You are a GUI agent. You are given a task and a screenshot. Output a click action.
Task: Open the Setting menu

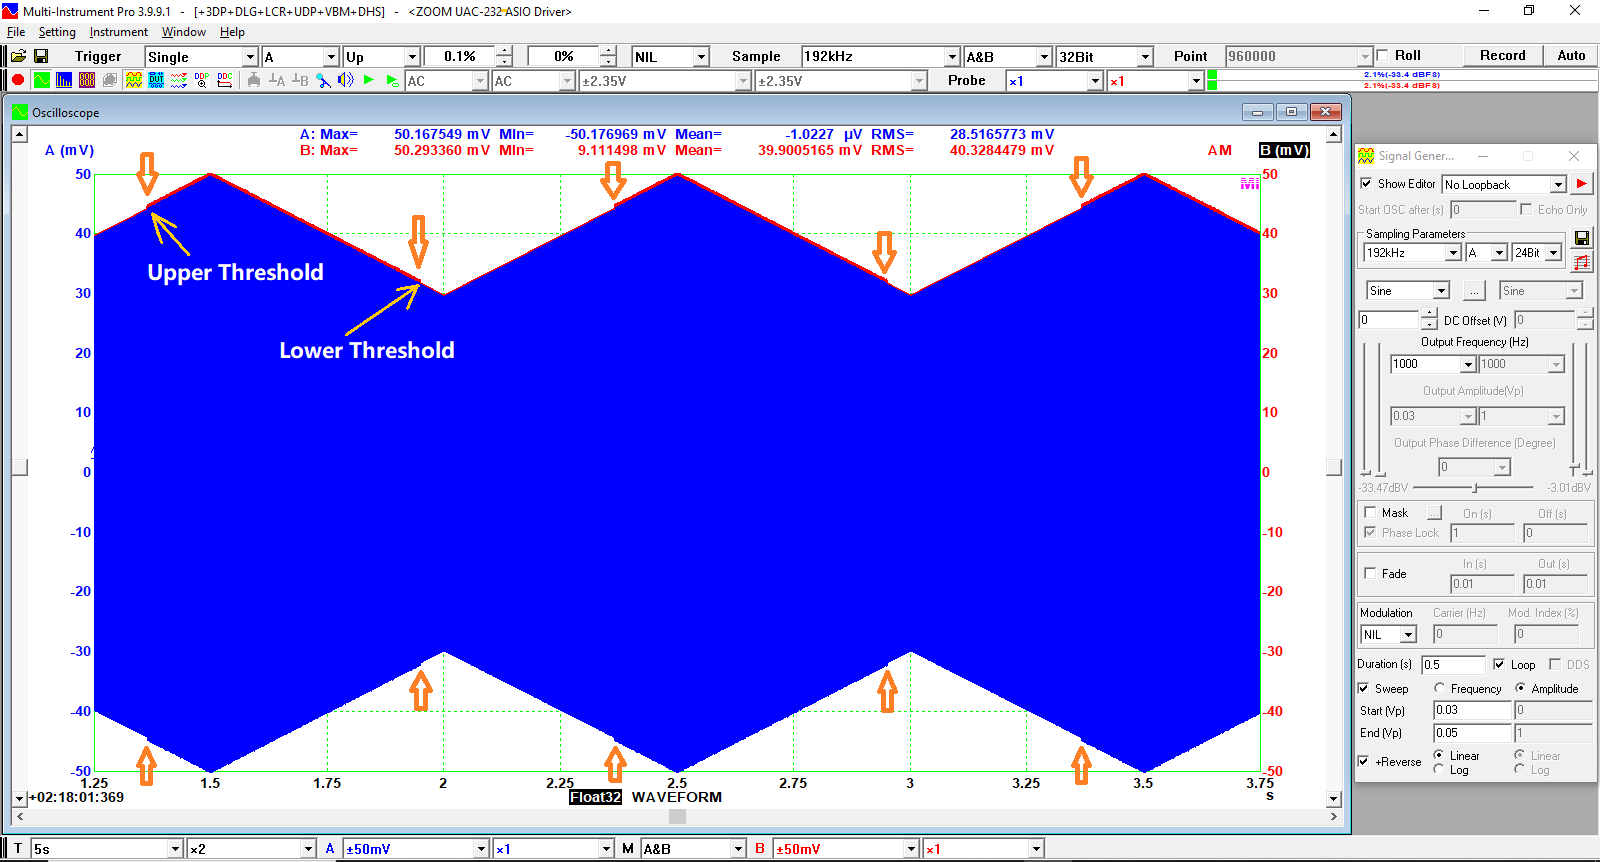pyautogui.click(x=57, y=32)
